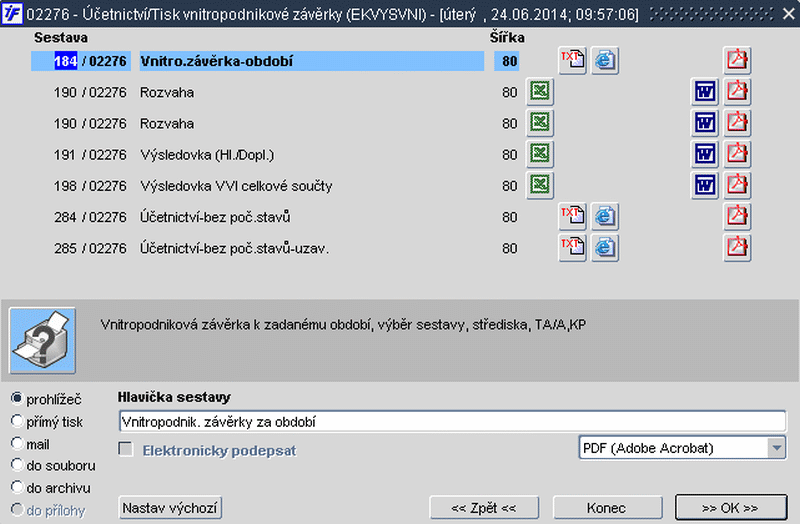This screenshot has height=524, width=800.
Task: Select the přímý tisk radio button
Action: (17, 421)
